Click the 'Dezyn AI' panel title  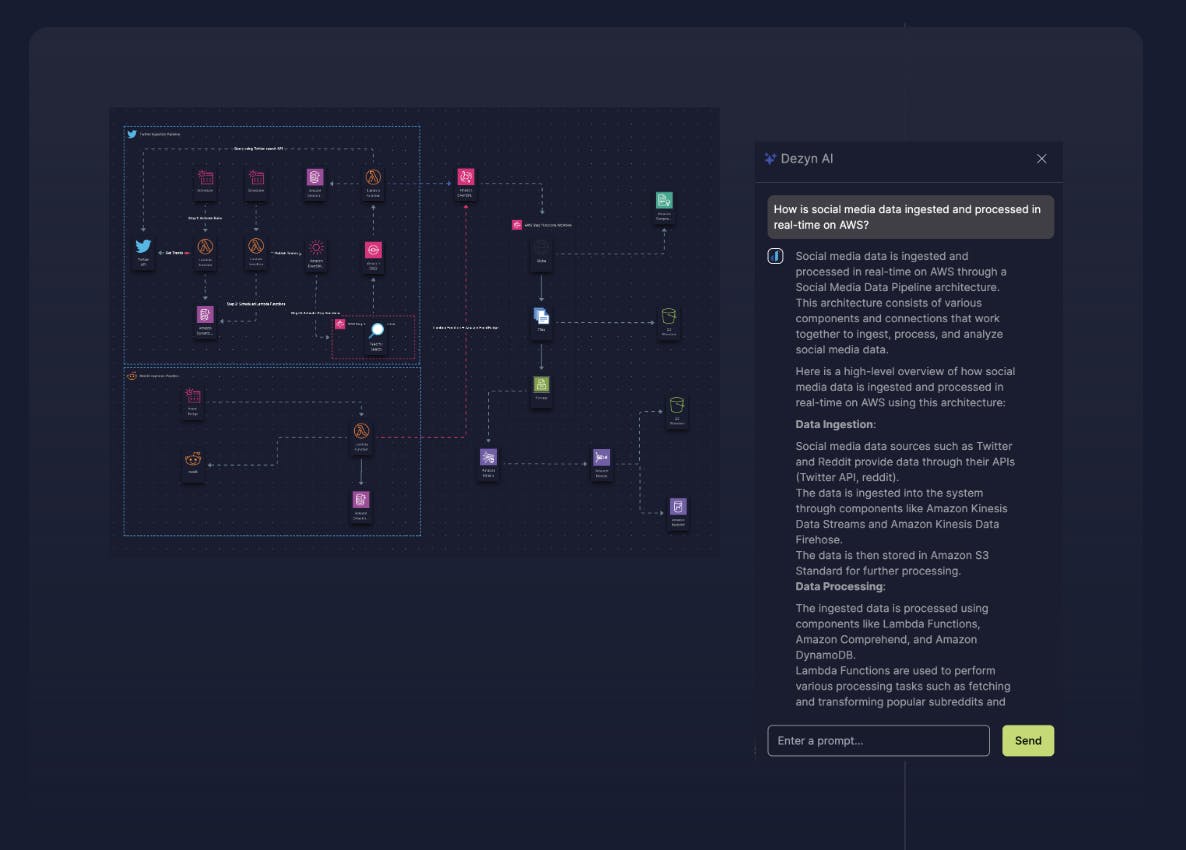[806, 159]
